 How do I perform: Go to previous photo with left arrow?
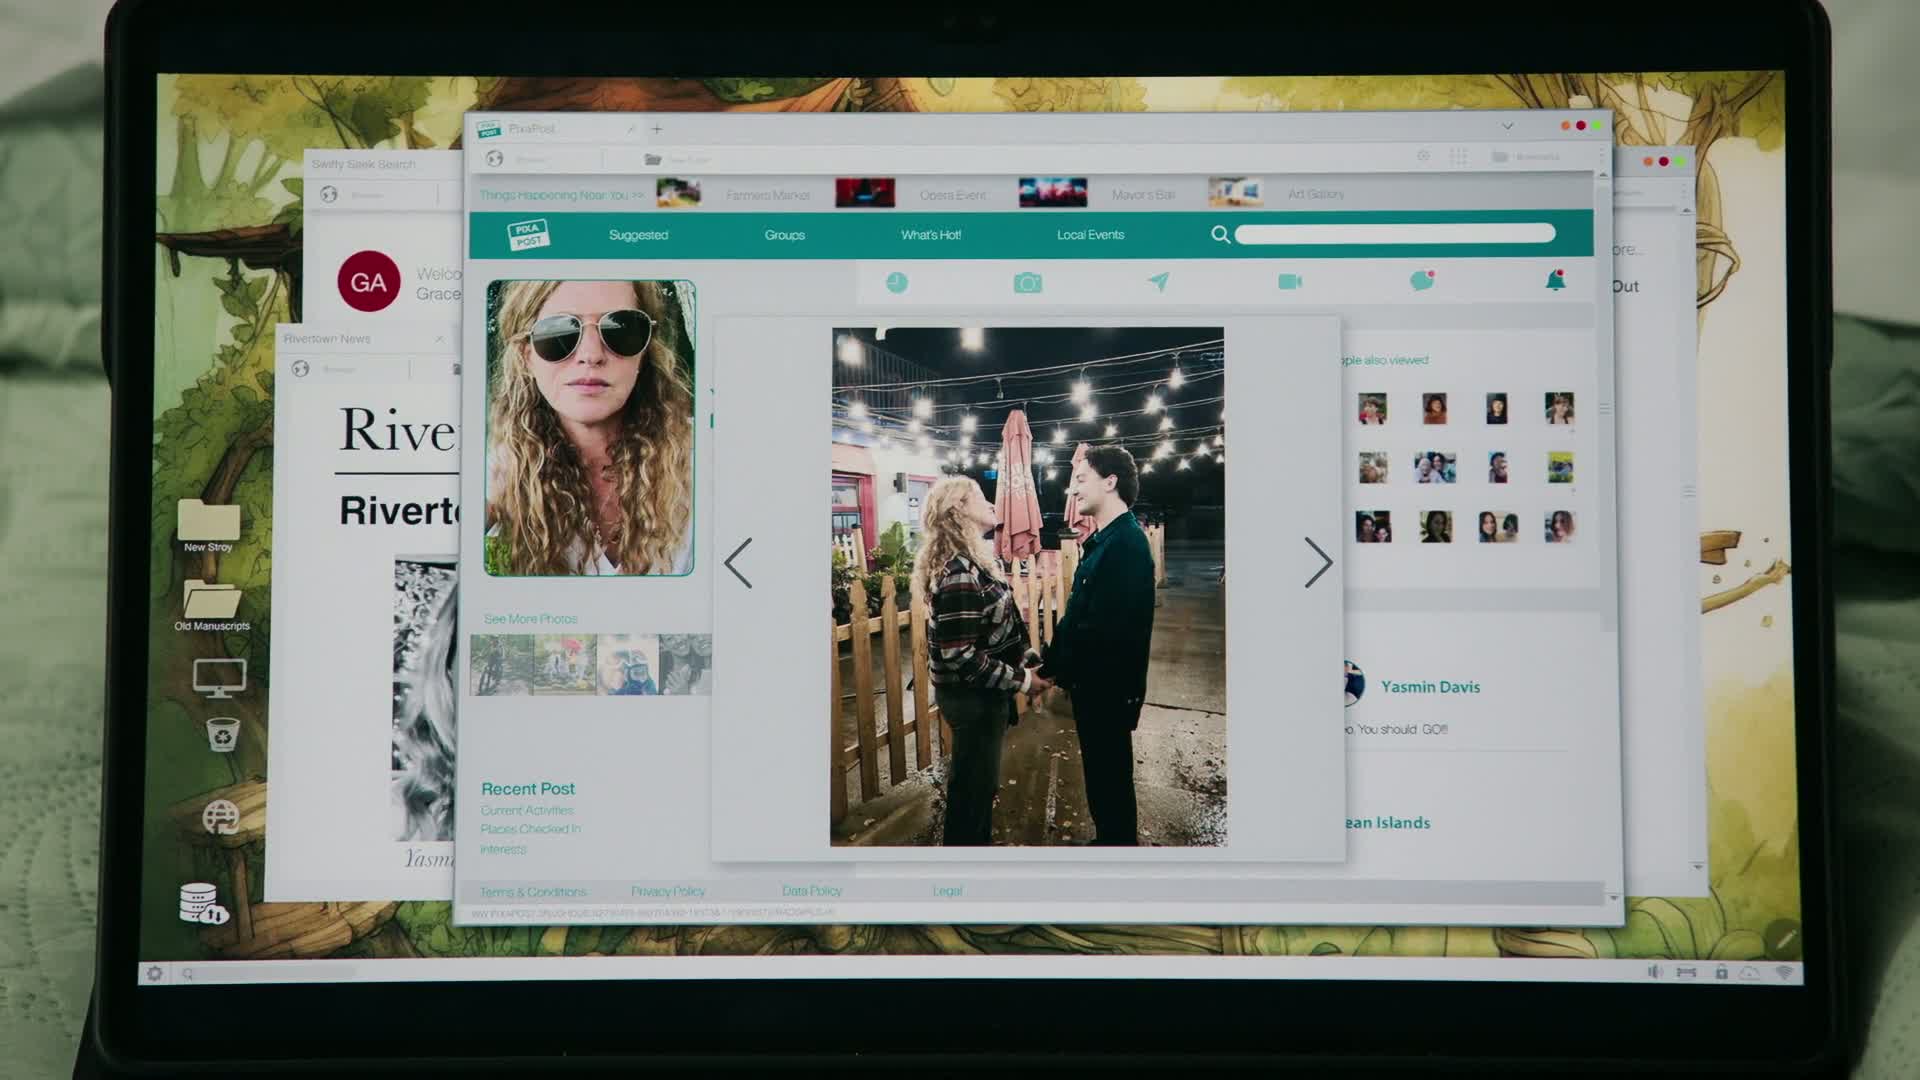738,562
